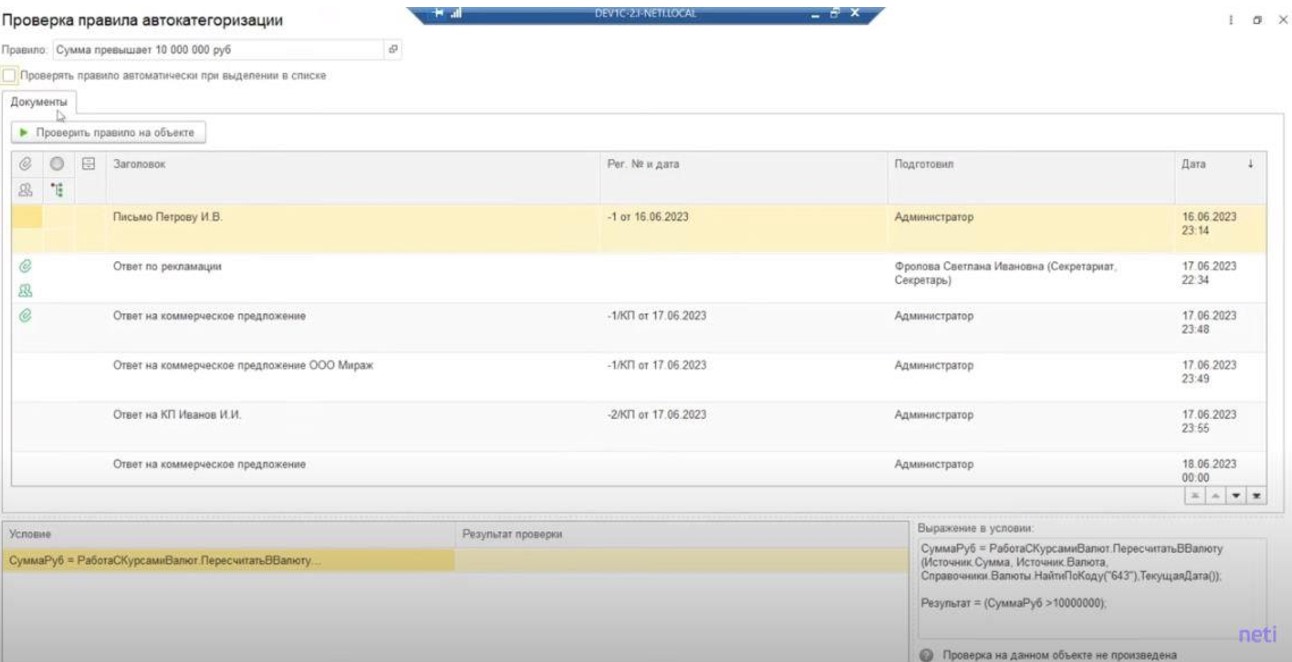Open the Документы tab
1292x662 pixels.
pos(39,102)
